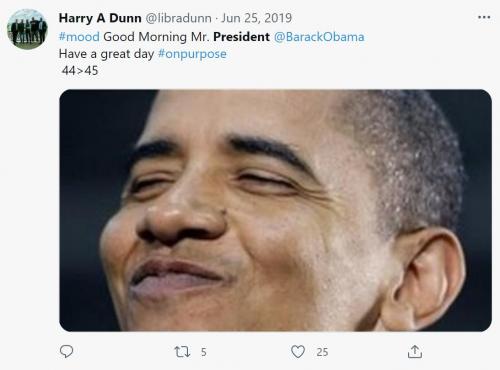View the retweet count of 5
Image resolution: width=500 pixels, height=370 pixels.
[204, 352]
